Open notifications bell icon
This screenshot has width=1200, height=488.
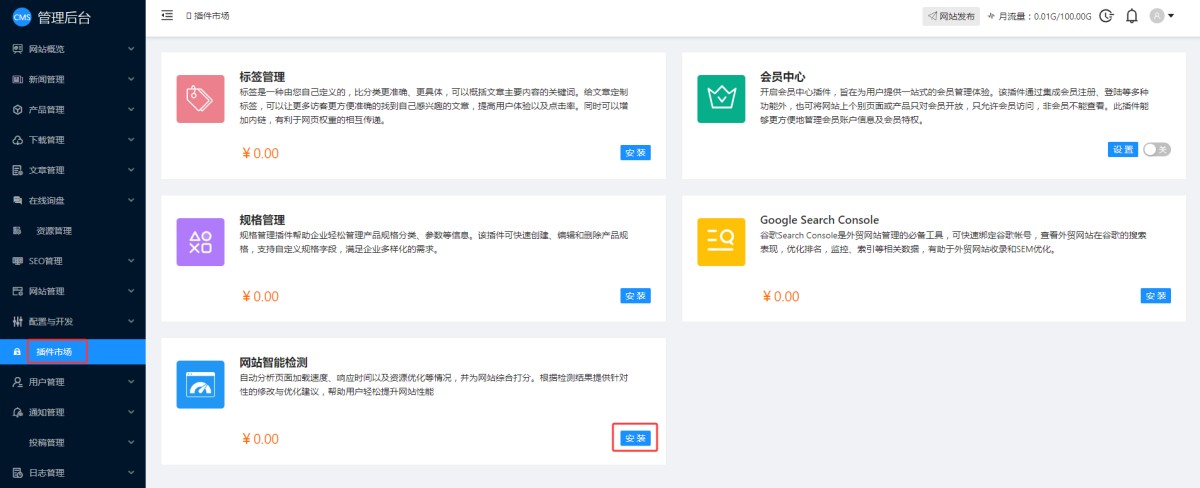coord(1132,16)
